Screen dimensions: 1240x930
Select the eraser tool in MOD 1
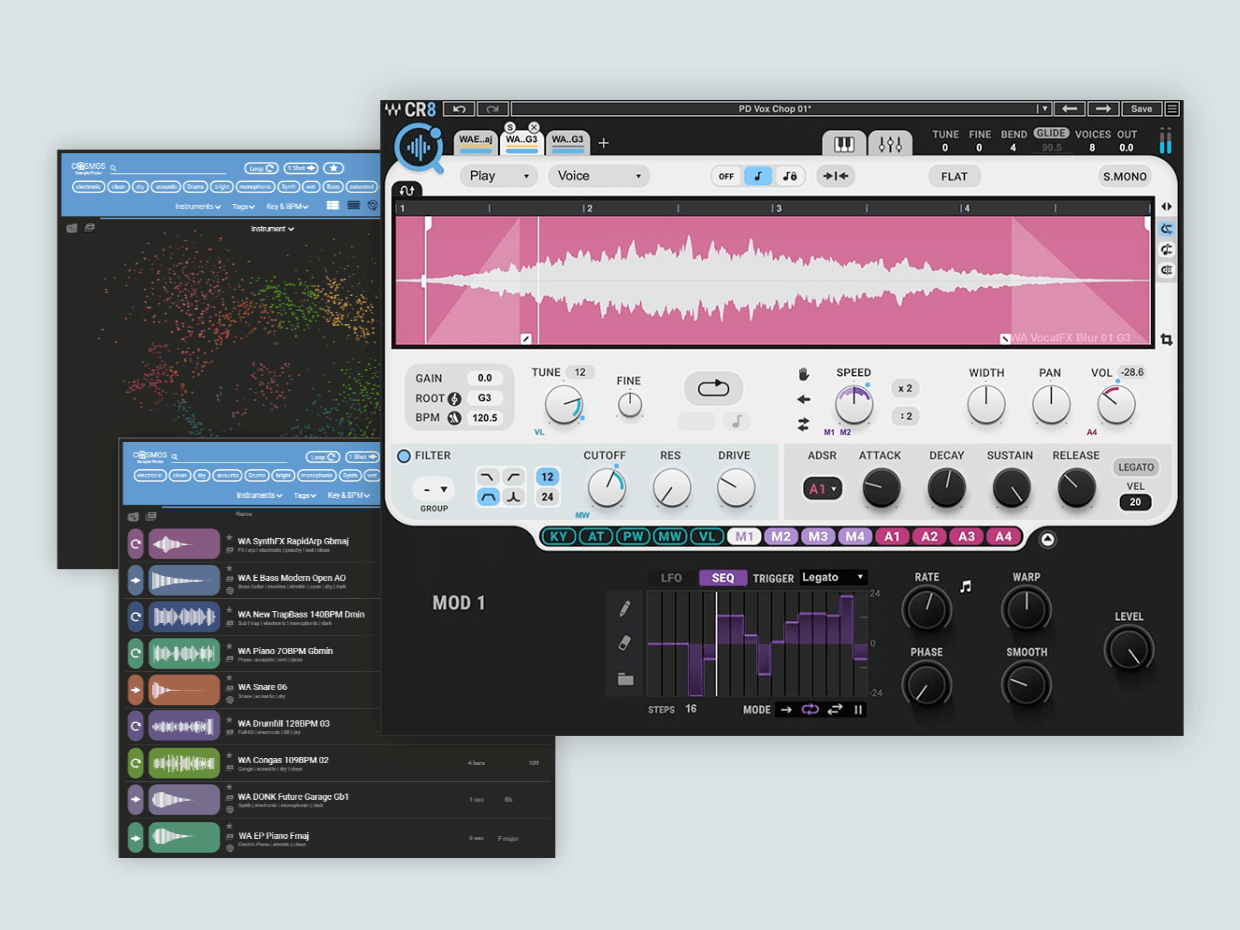[625, 643]
